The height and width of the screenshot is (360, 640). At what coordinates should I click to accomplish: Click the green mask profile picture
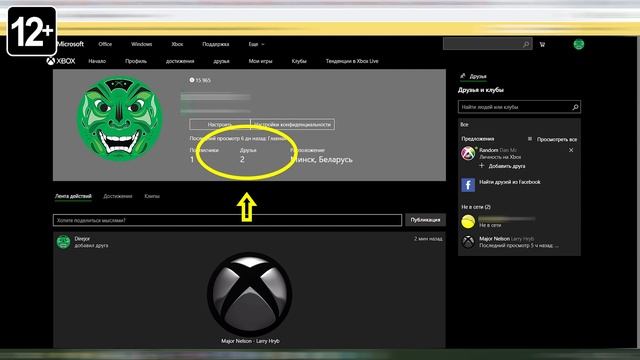pyautogui.click(x=120, y=118)
